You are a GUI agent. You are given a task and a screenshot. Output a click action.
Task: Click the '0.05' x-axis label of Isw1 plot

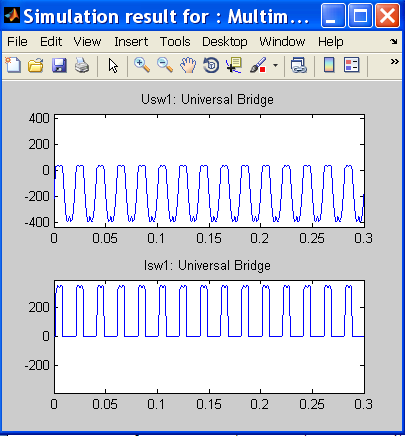click(105, 404)
